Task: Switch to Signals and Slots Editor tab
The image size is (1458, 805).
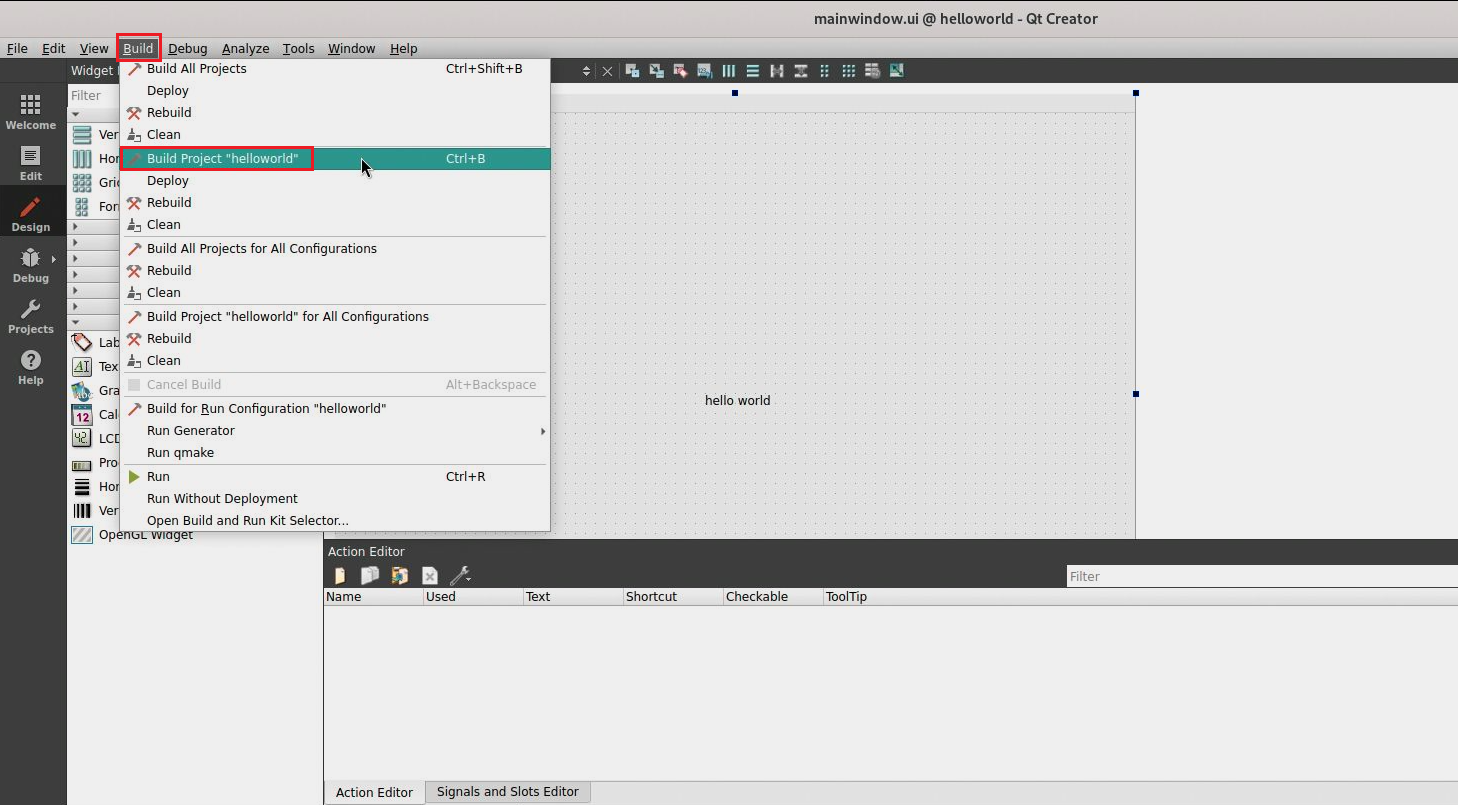Action: click(507, 792)
